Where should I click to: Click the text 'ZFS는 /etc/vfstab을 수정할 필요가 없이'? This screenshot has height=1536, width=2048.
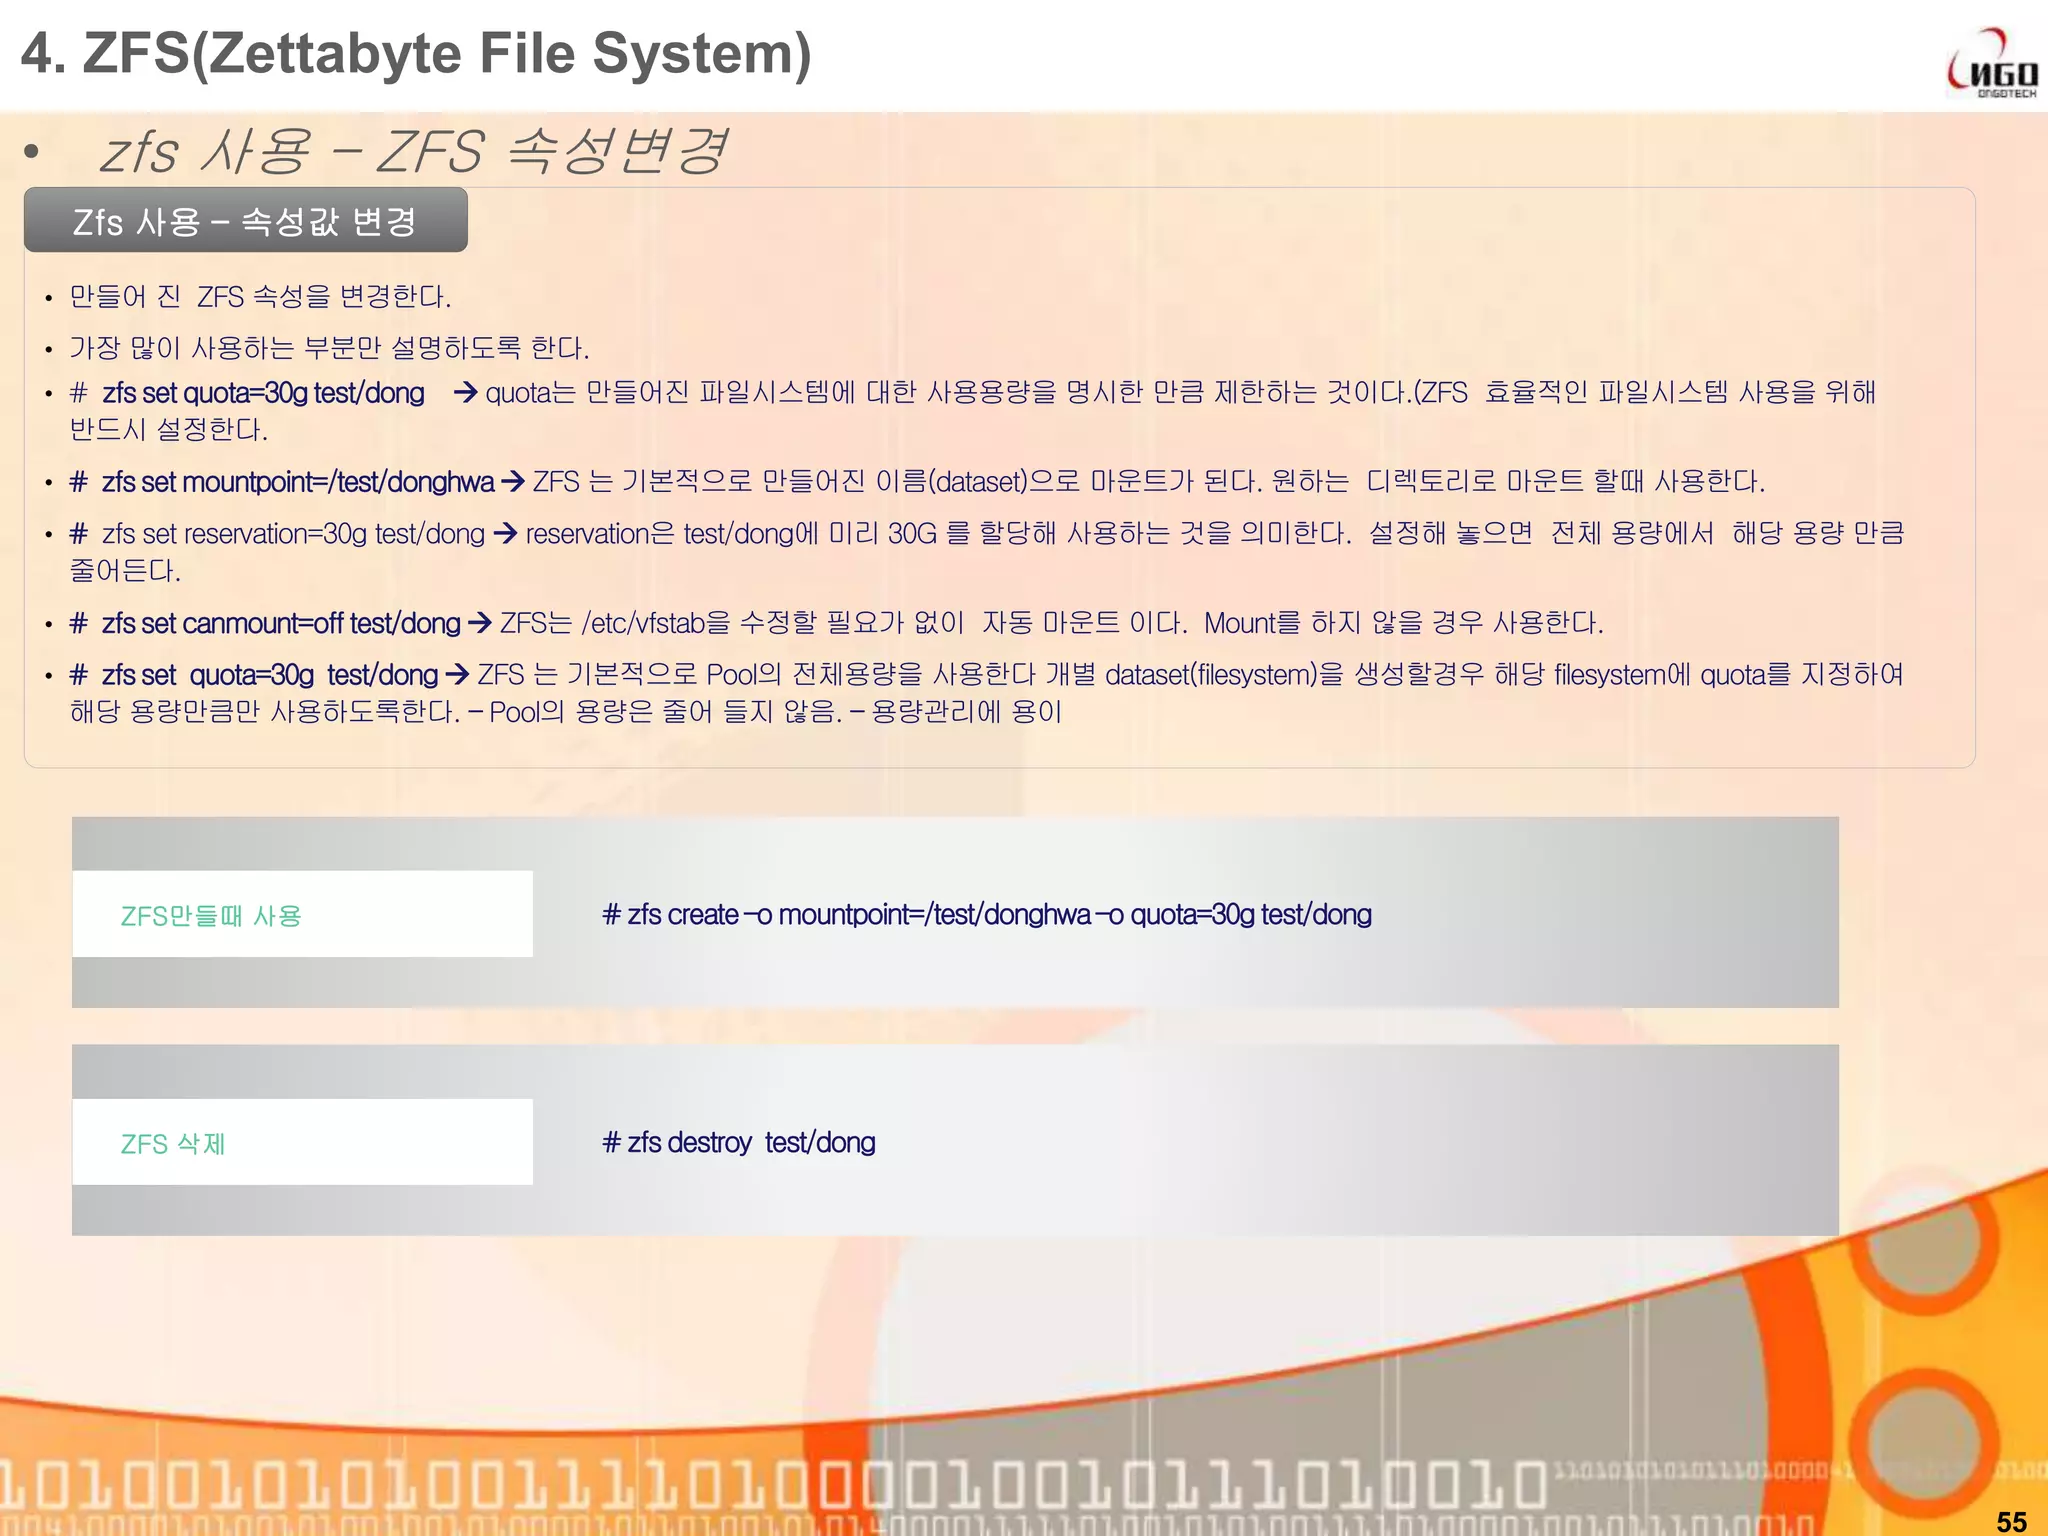point(732,623)
